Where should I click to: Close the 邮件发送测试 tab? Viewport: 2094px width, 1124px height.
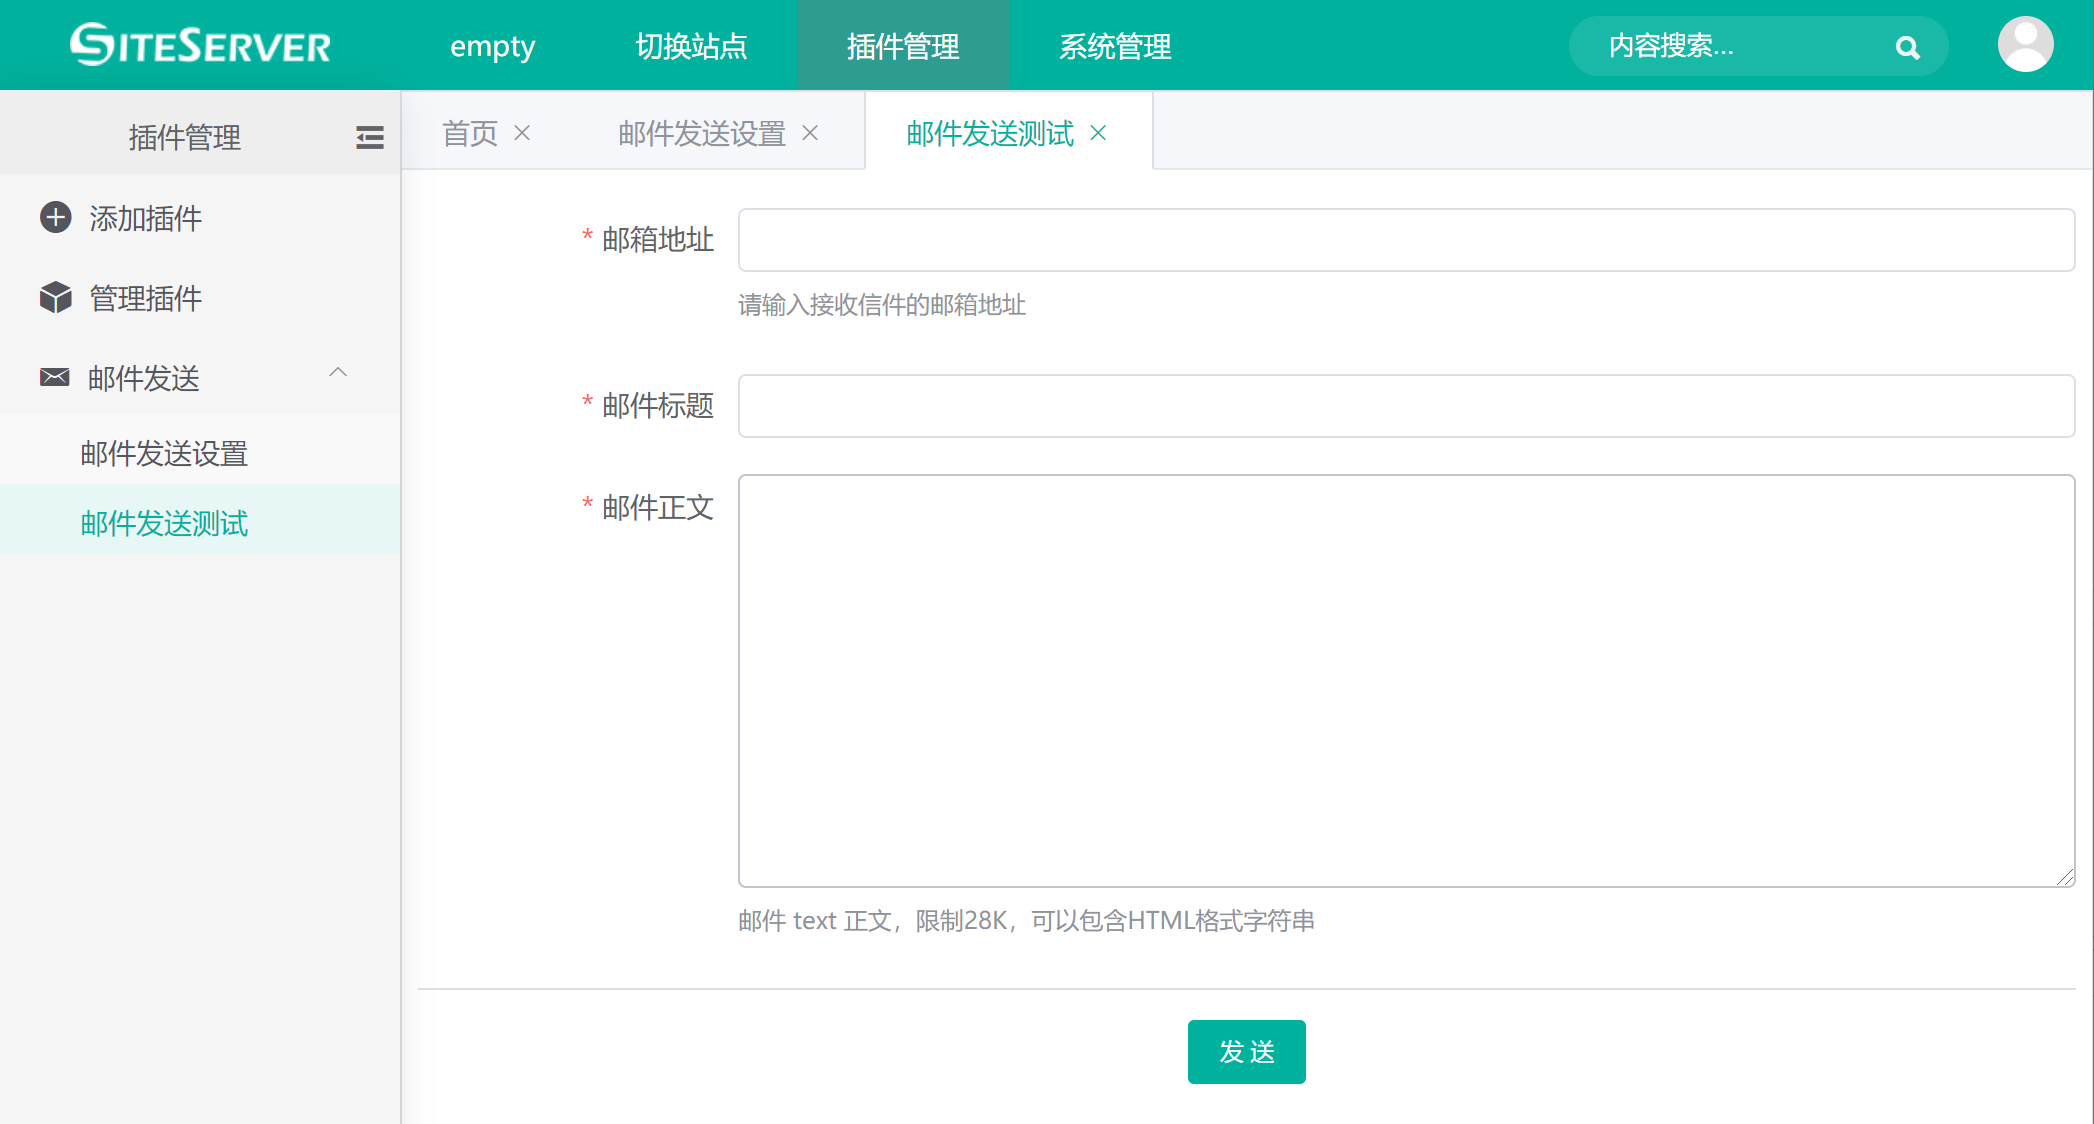point(1098,133)
